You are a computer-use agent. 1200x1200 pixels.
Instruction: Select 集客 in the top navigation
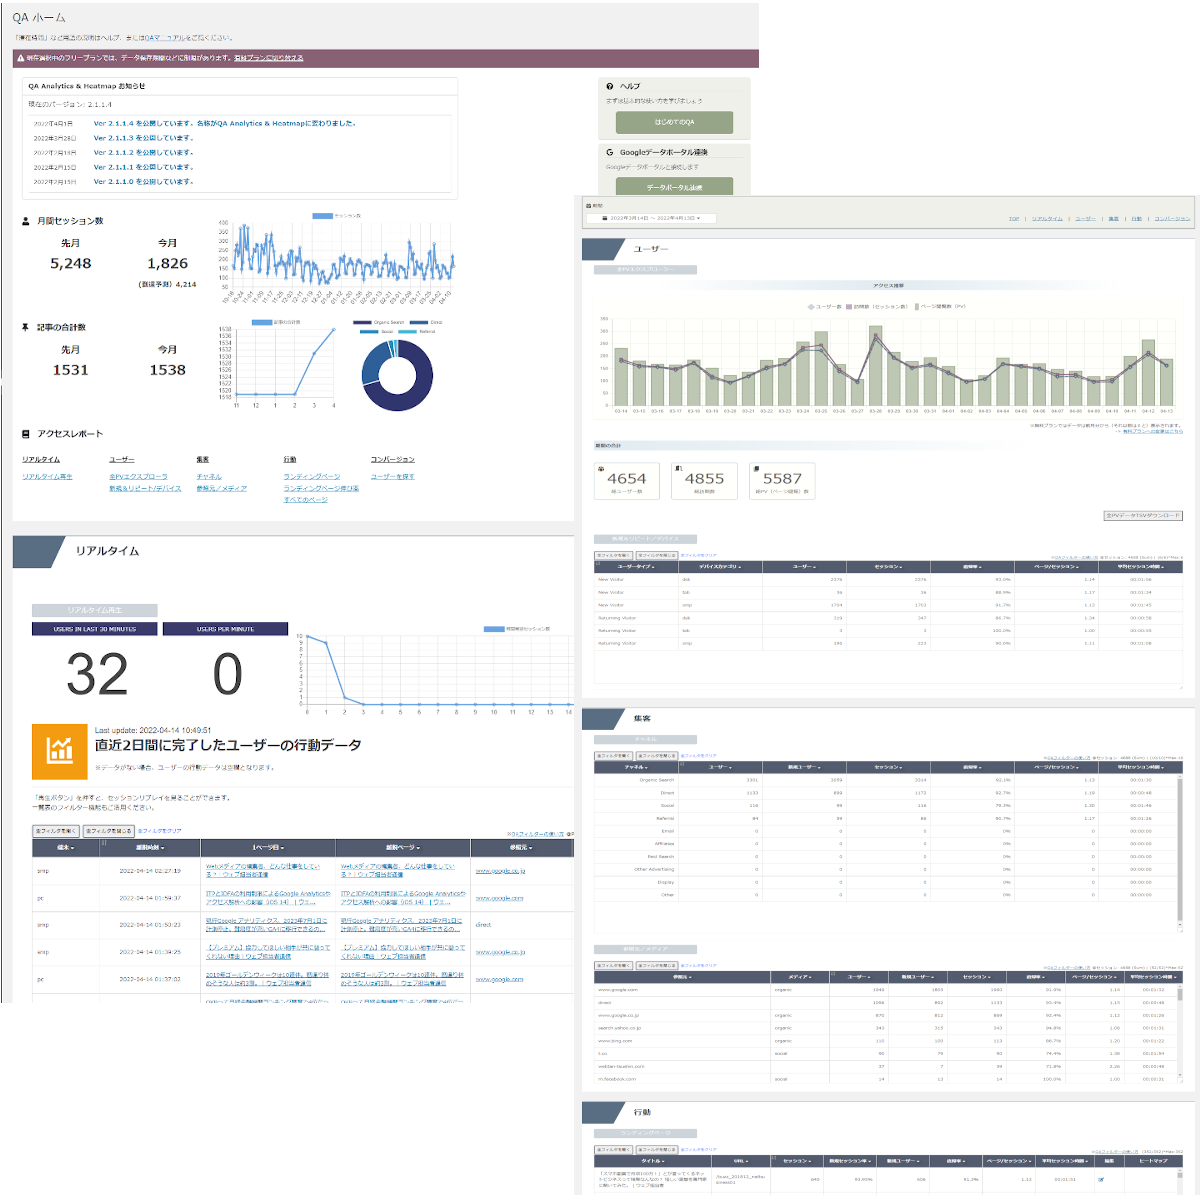pyautogui.click(x=1114, y=218)
